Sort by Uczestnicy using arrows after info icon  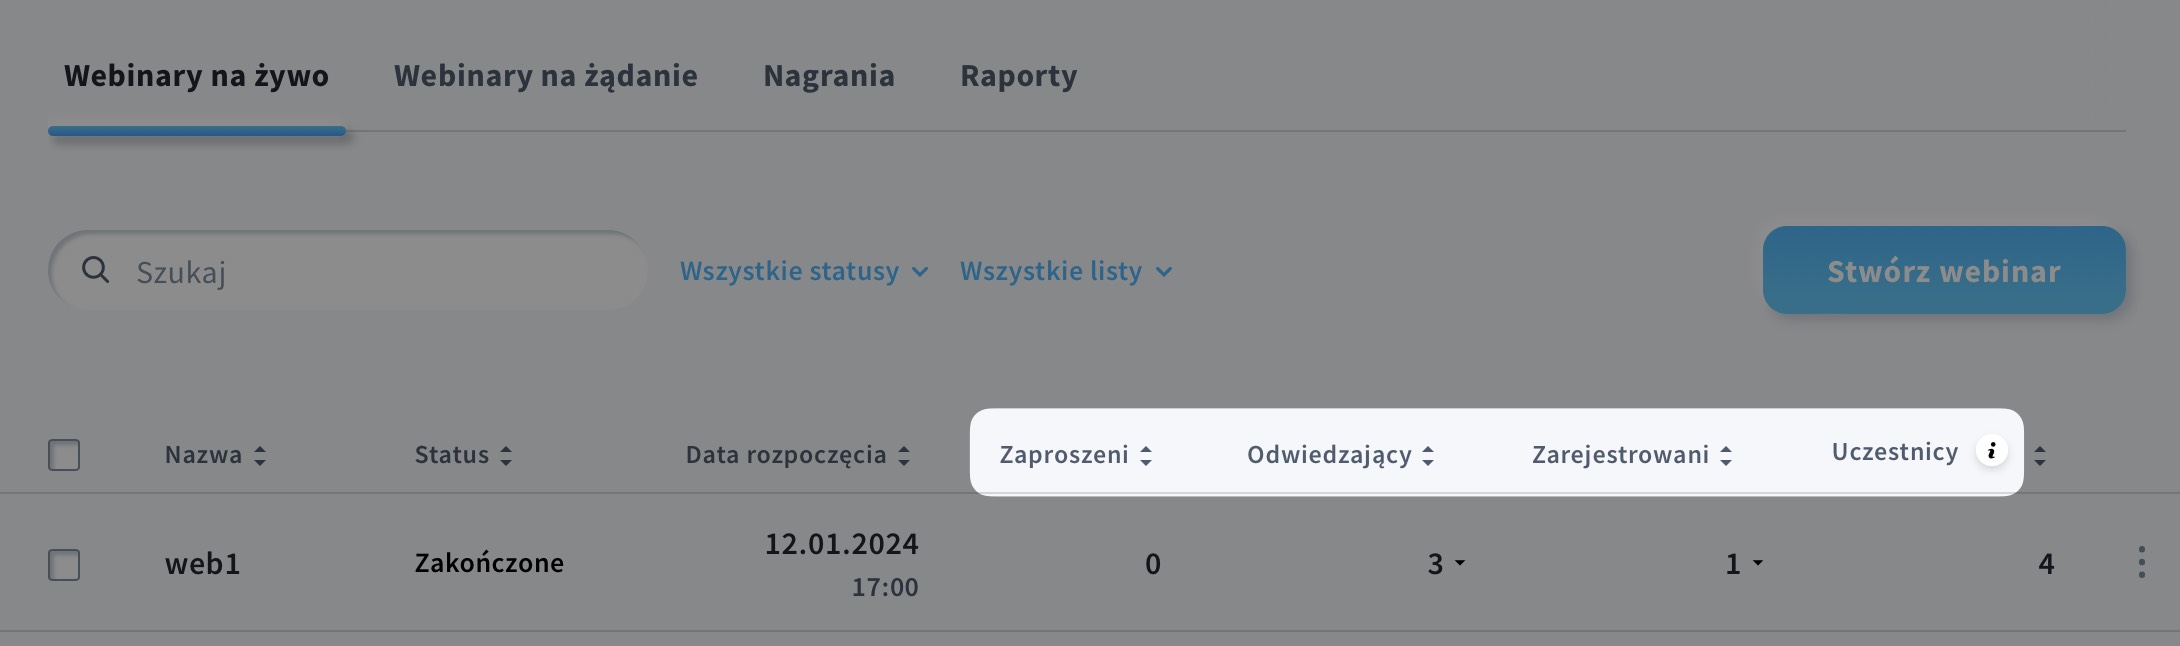(2040, 456)
